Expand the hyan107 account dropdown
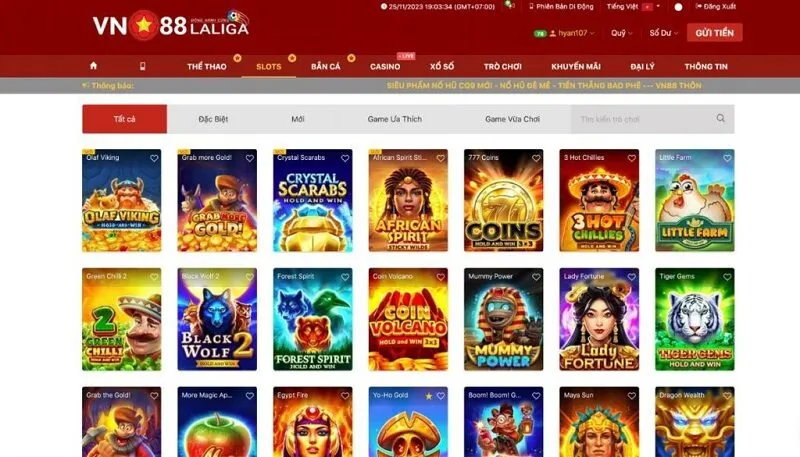800x457 pixels. click(x=572, y=33)
